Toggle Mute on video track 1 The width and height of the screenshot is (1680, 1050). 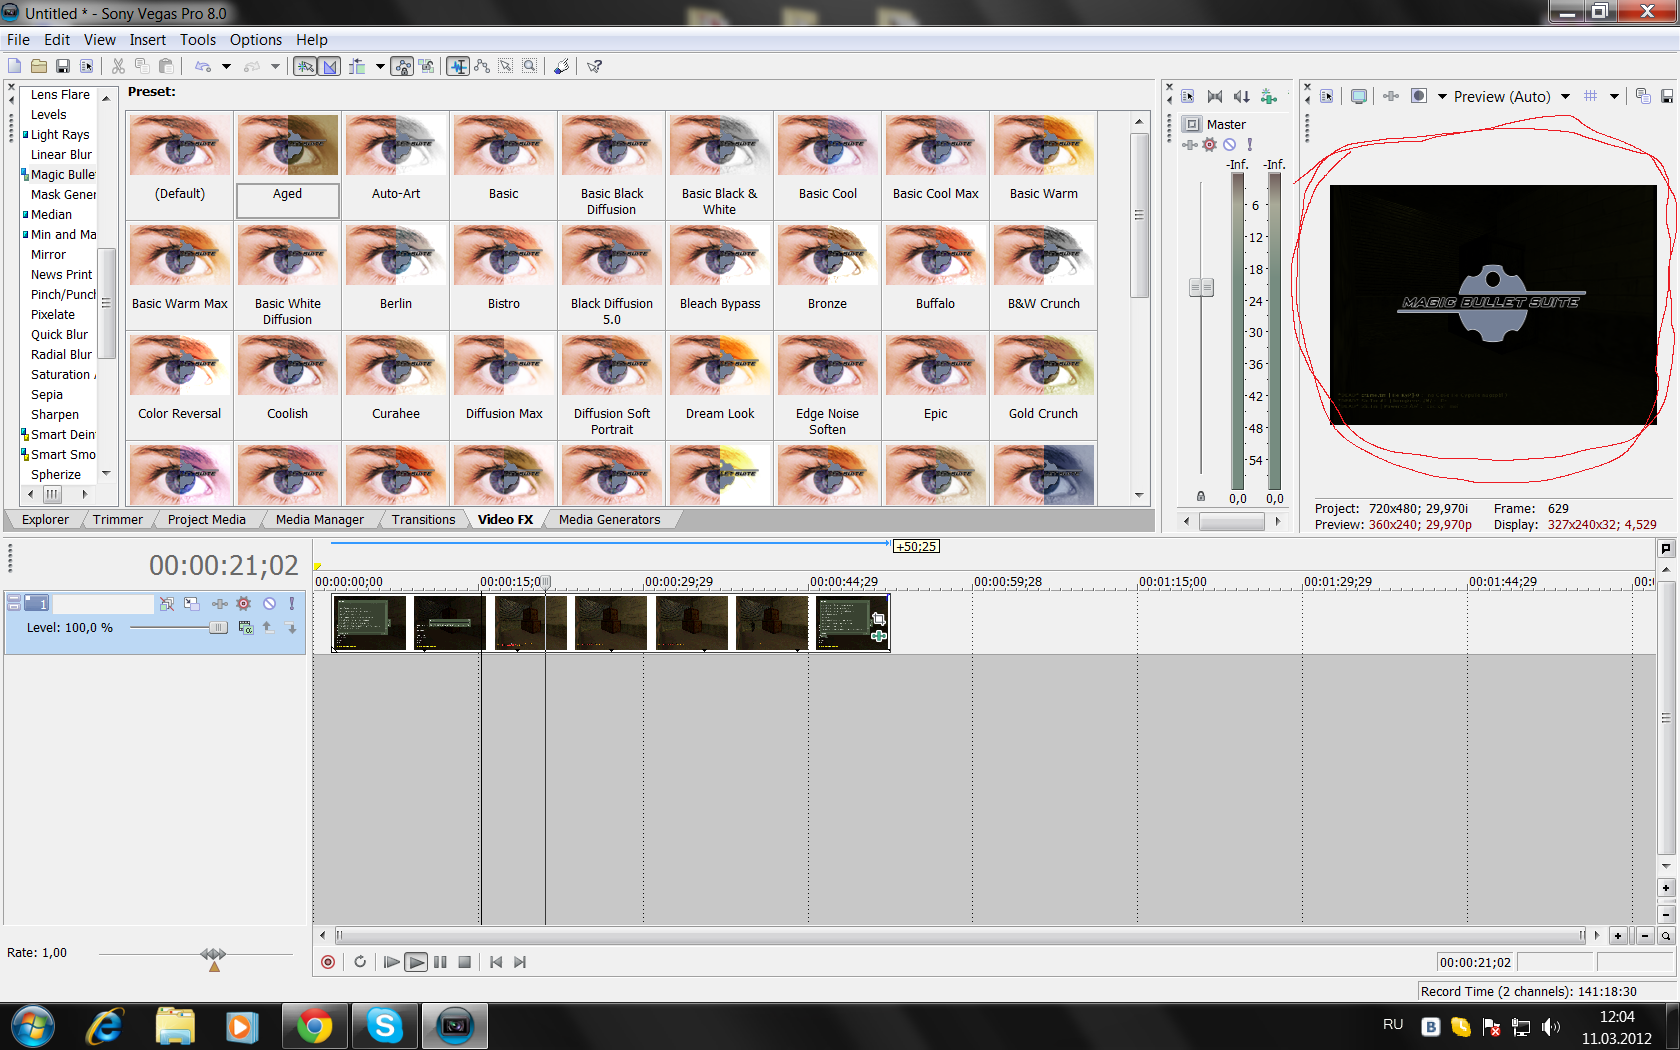269,604
